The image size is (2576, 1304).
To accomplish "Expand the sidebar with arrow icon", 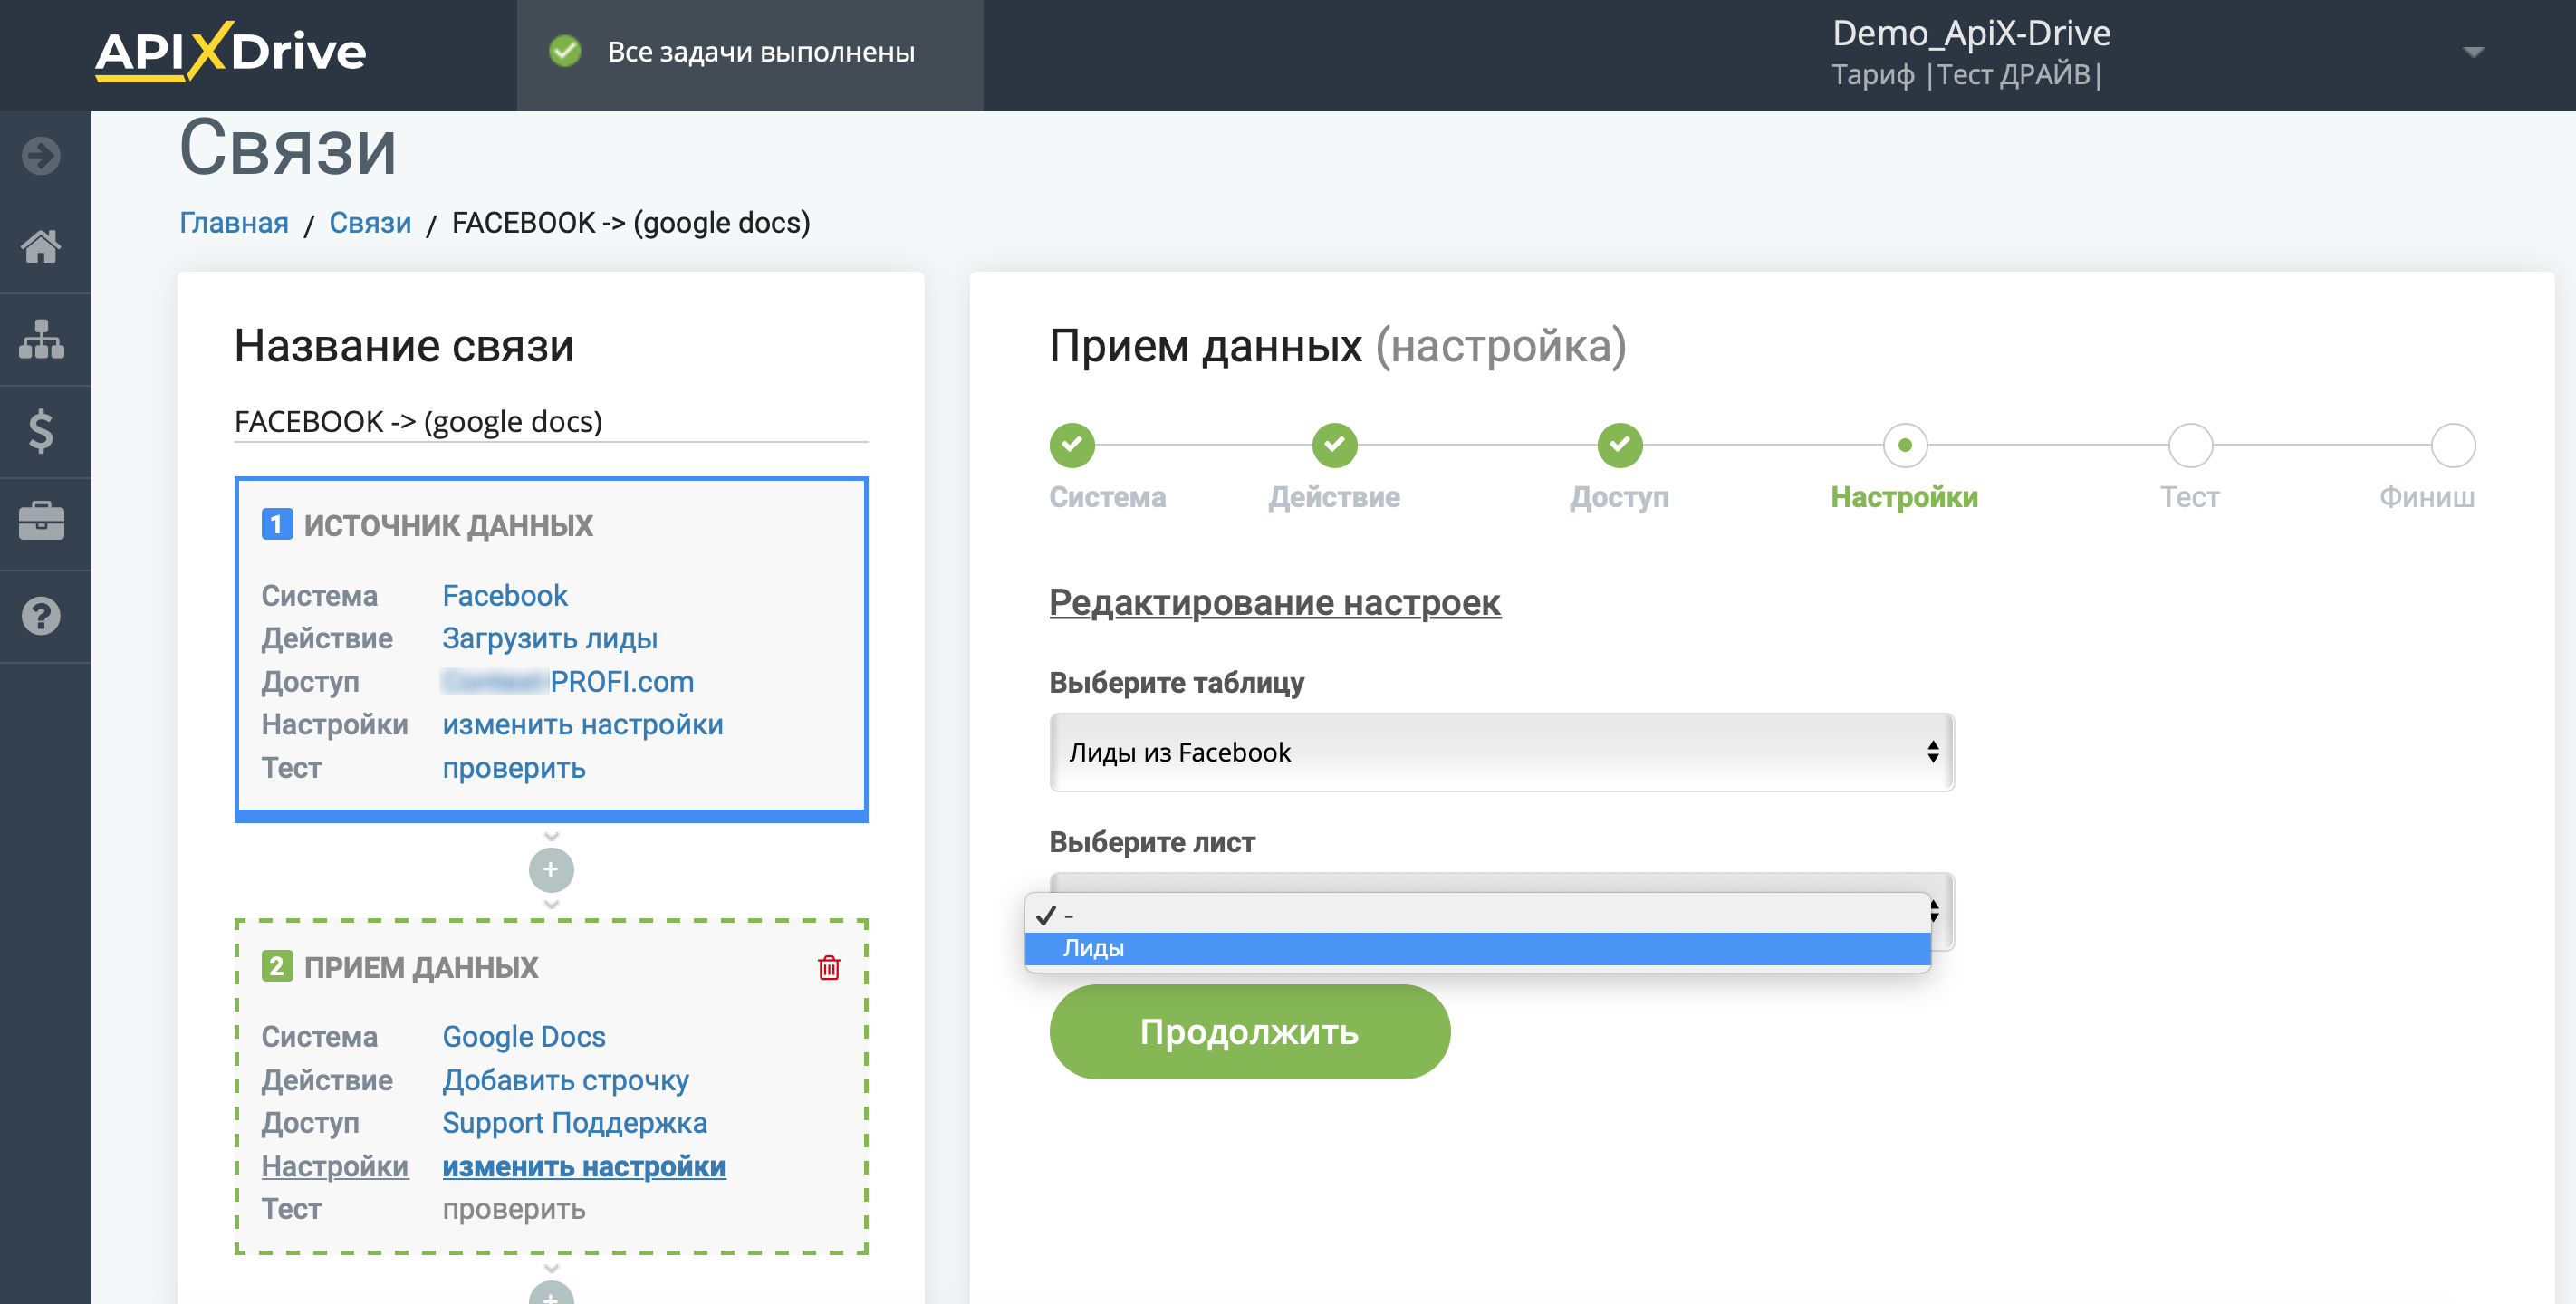I will (41, 155).
